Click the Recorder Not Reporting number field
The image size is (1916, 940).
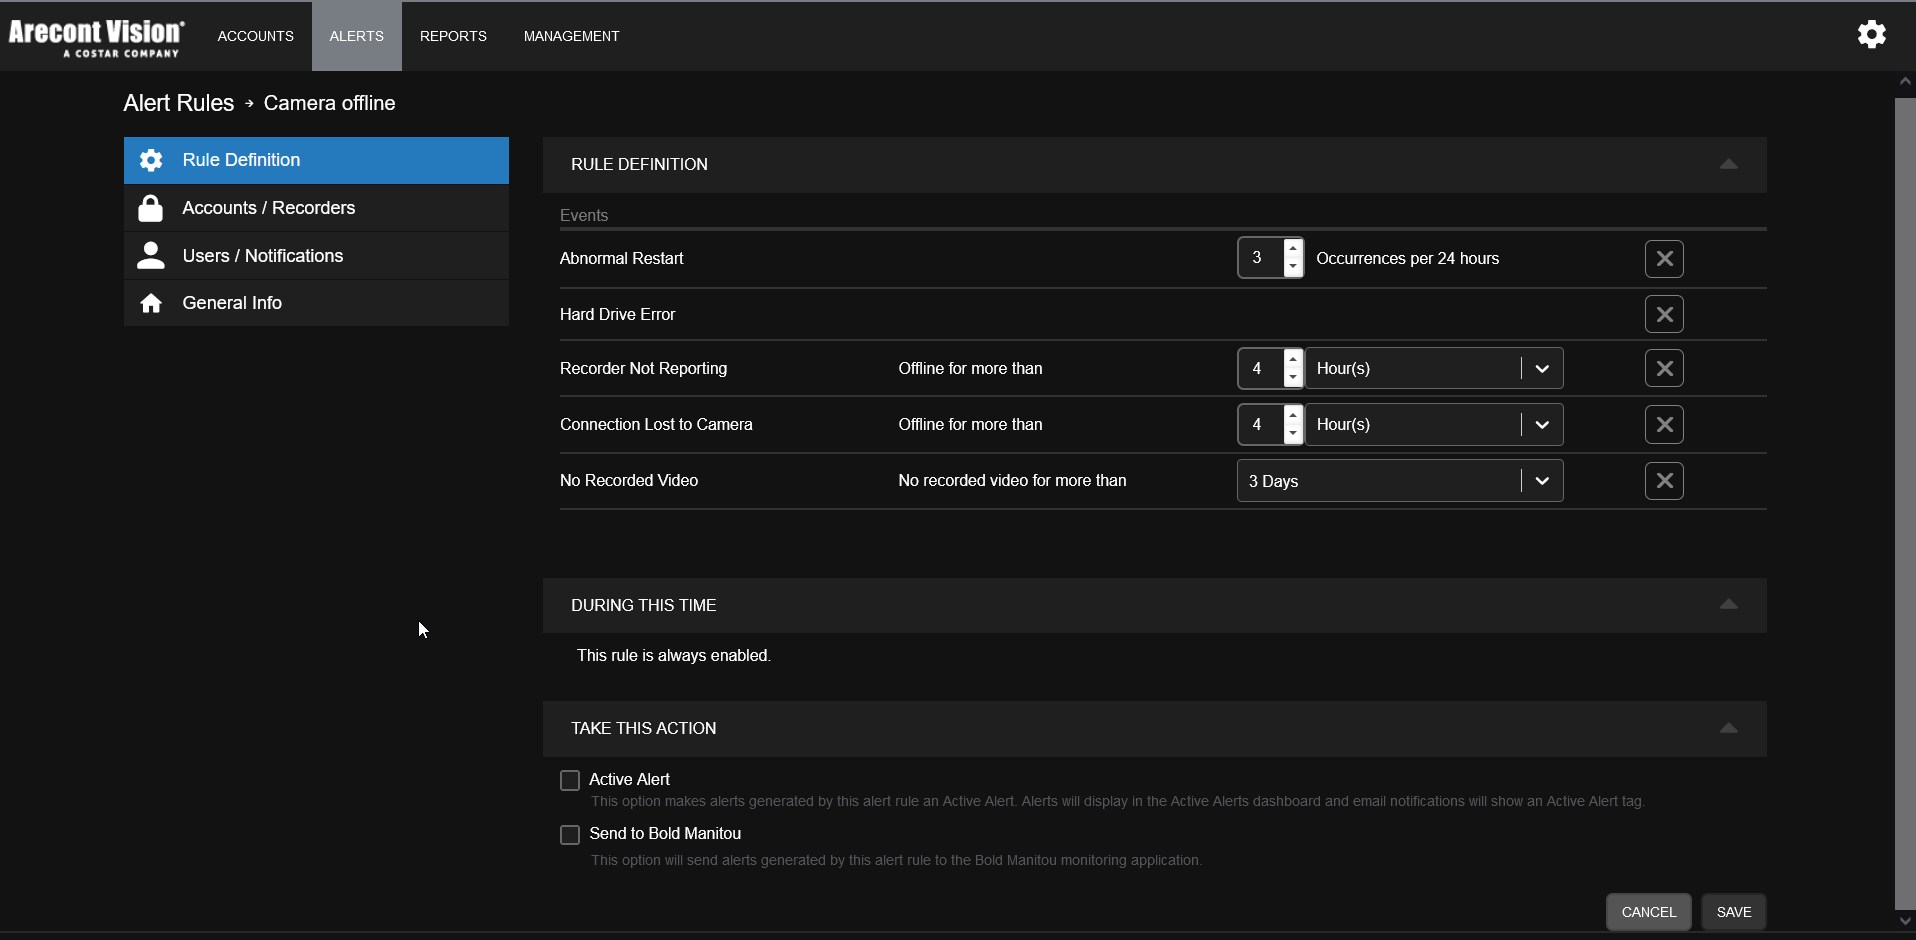tap(1261, 369)
